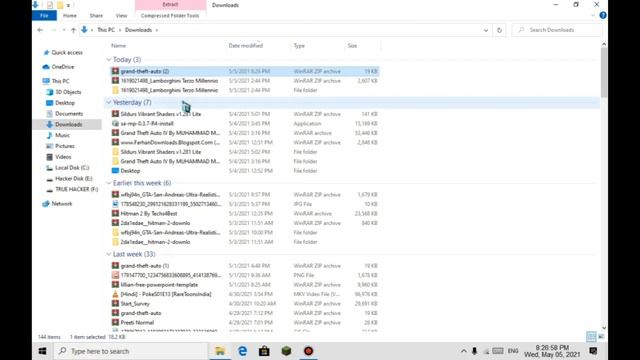Sort by the Name column header
640x360 pixels.
(x=118, y=46)
